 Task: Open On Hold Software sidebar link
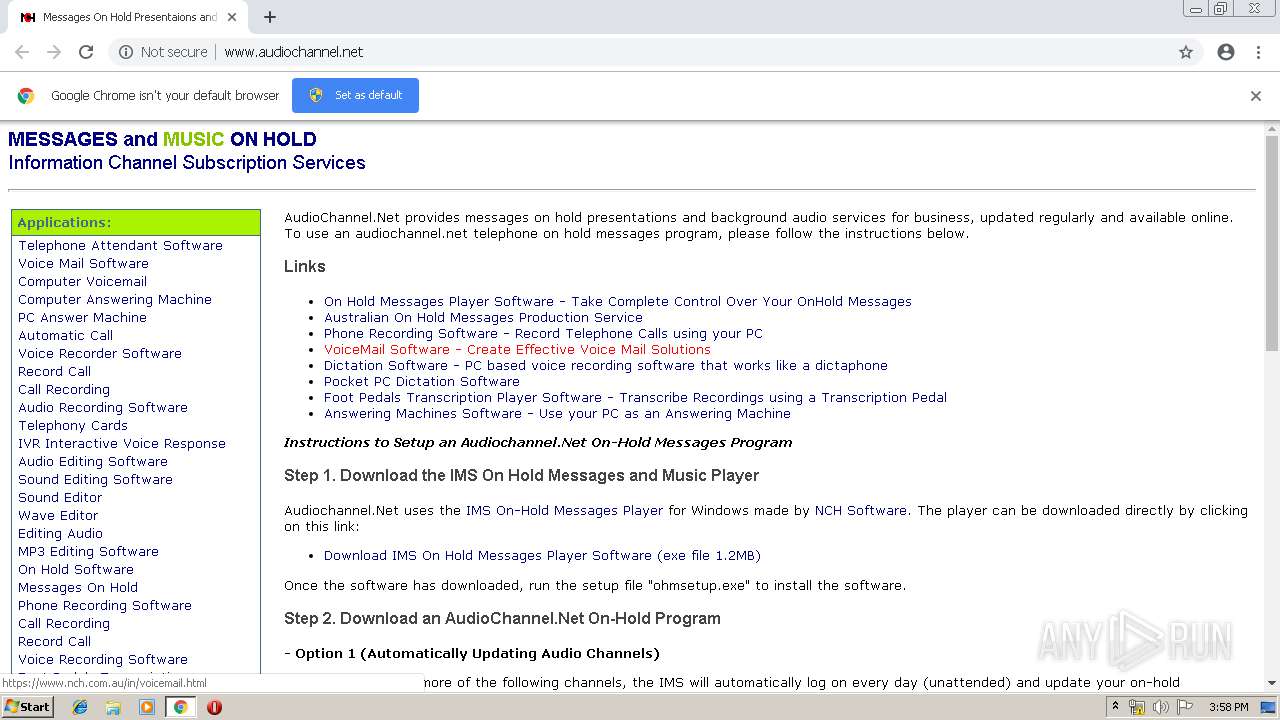[76, 569]
